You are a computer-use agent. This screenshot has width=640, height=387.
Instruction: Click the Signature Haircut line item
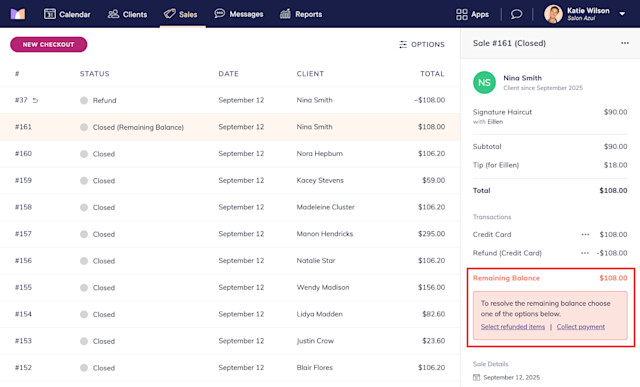click(550, 116)
